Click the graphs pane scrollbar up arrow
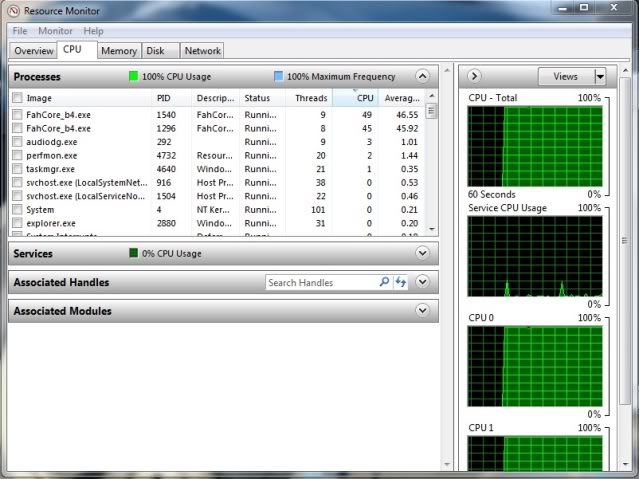 pos(626,71)
